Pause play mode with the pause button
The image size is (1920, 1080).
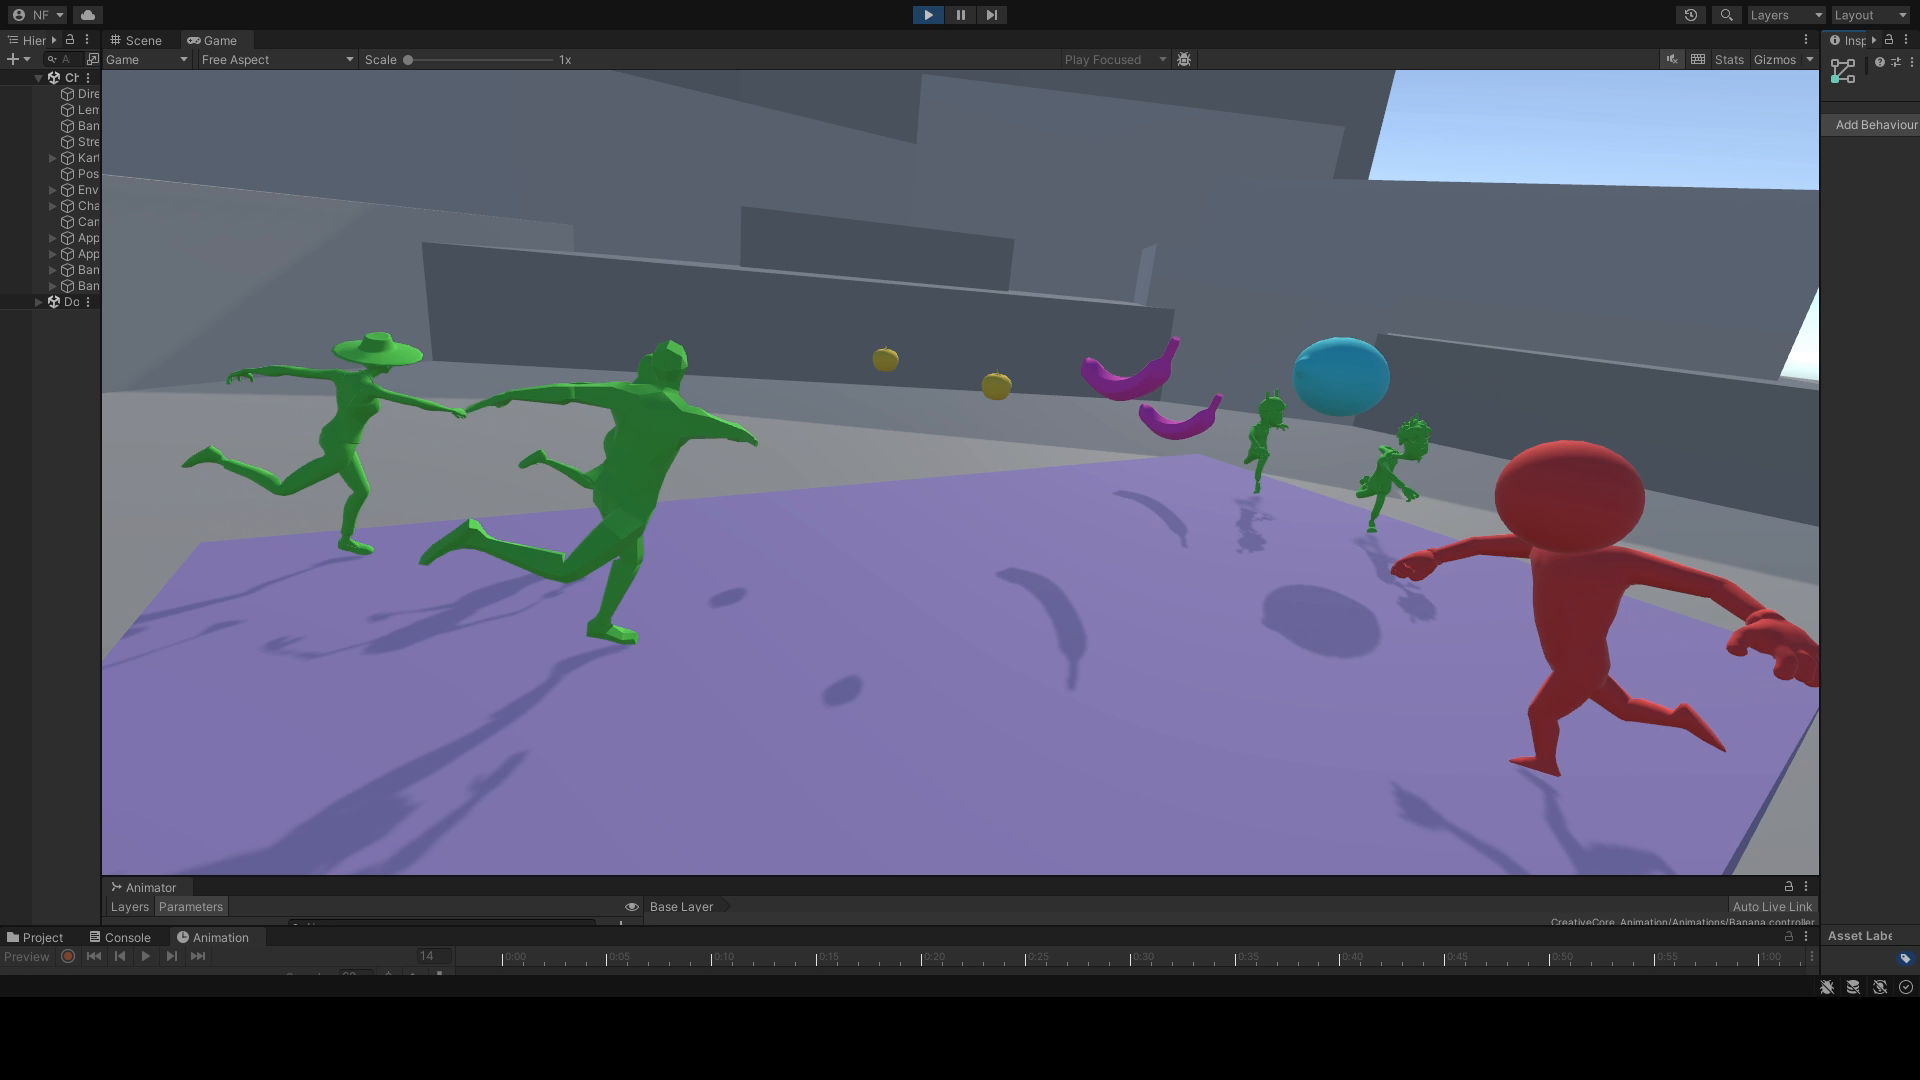pyautogui.click(x=959, y=15)
